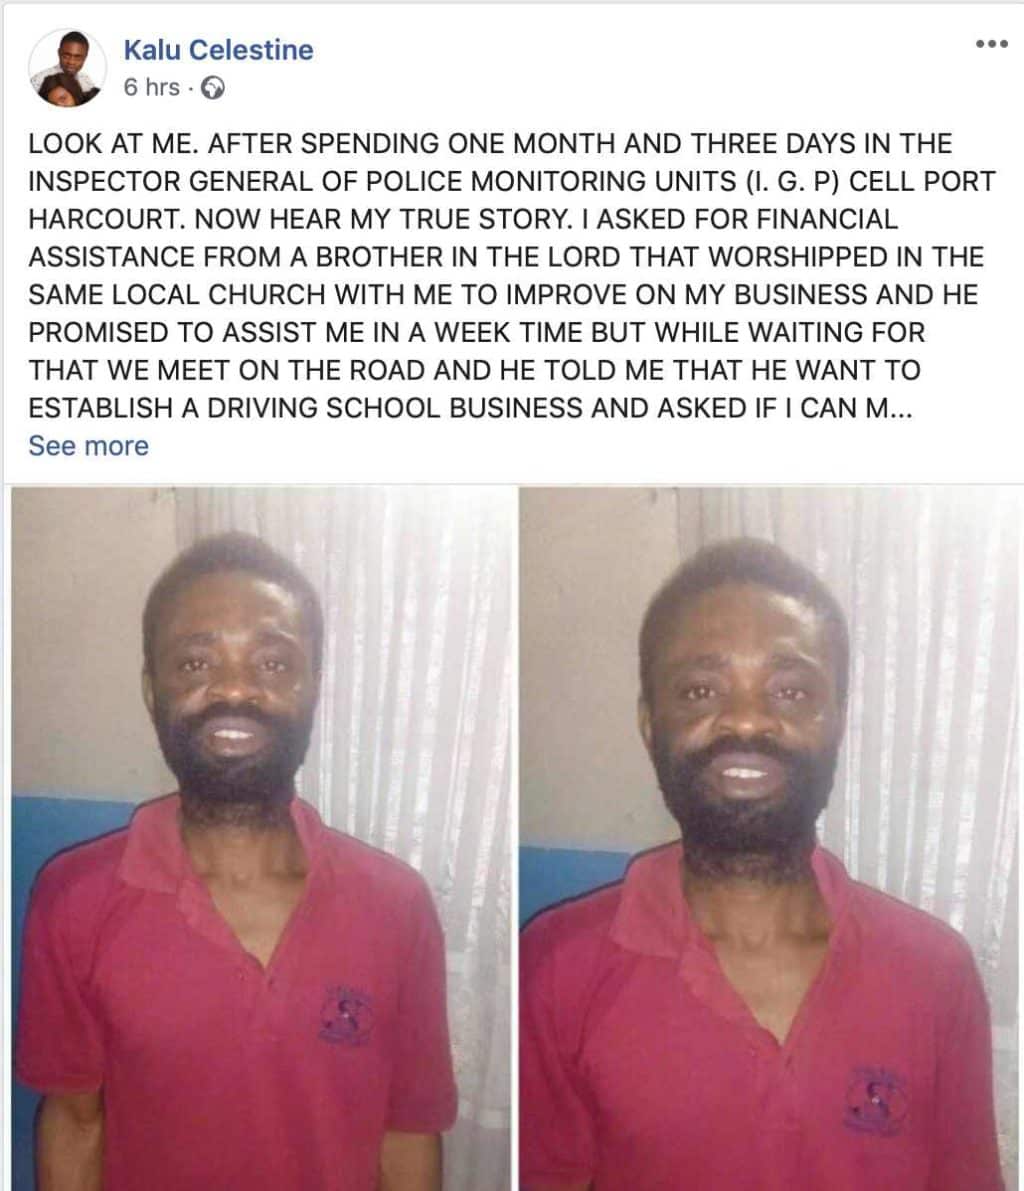Open the "6 hrs" post timestamp

pos(151,87)
